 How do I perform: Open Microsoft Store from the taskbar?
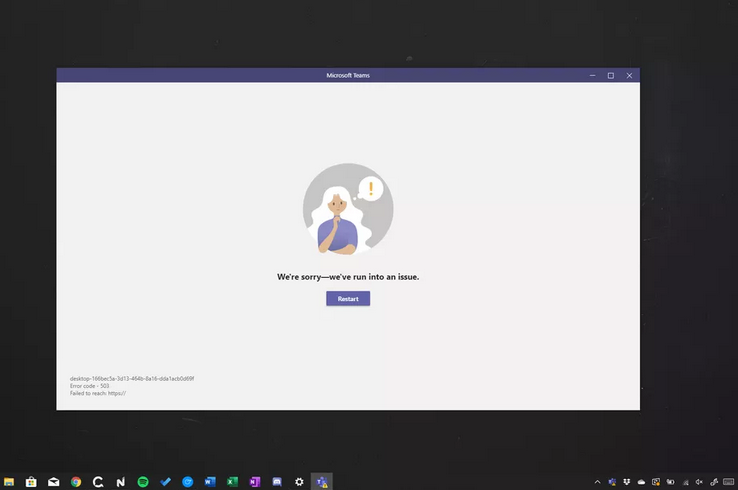pyautogui.click(x=31, y=482)
